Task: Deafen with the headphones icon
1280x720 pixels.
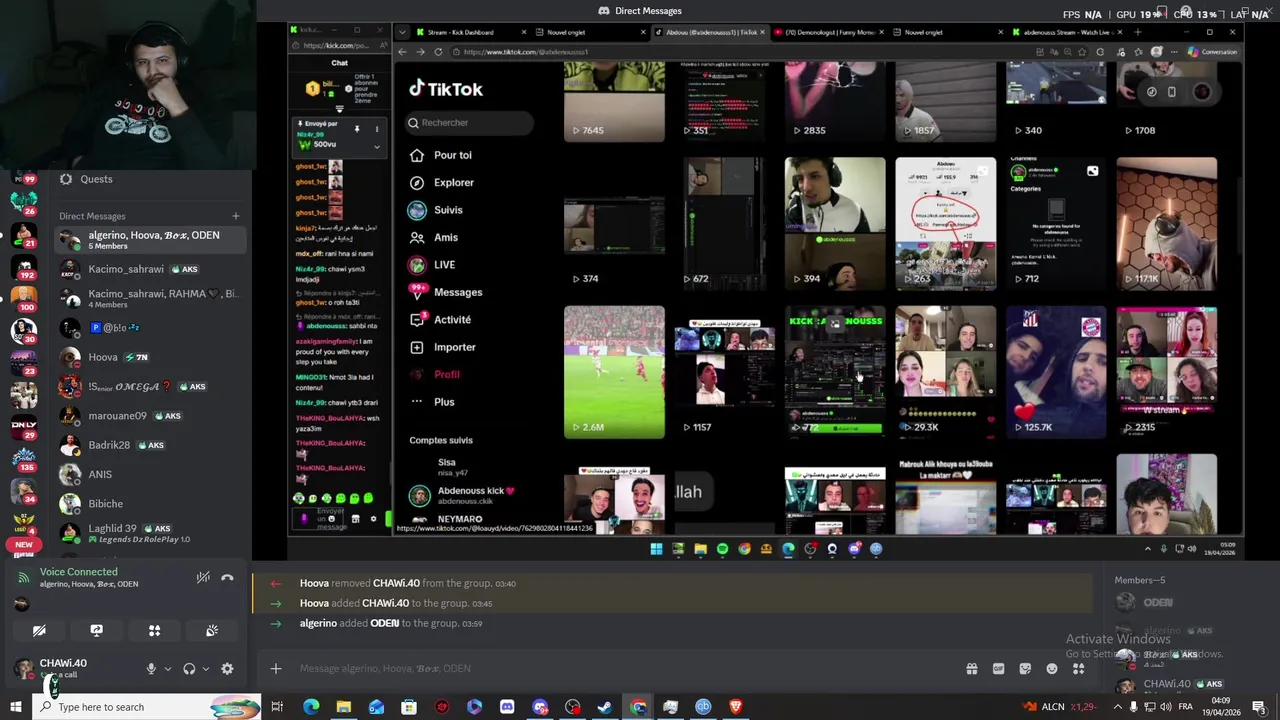Action: click(189, 669)
